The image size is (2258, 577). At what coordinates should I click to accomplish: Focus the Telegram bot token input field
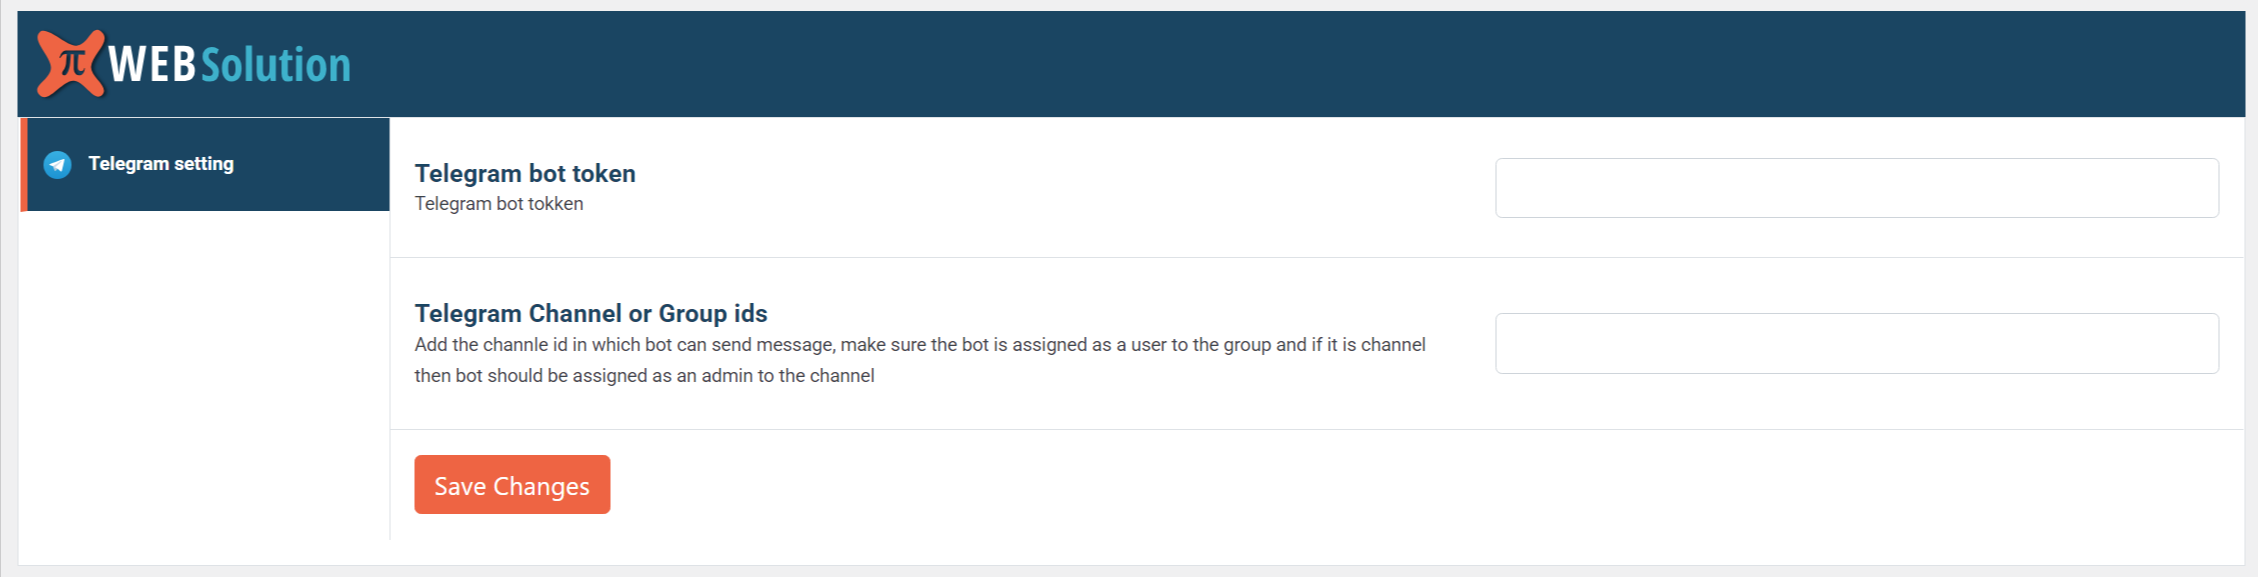click(1857, 188)
